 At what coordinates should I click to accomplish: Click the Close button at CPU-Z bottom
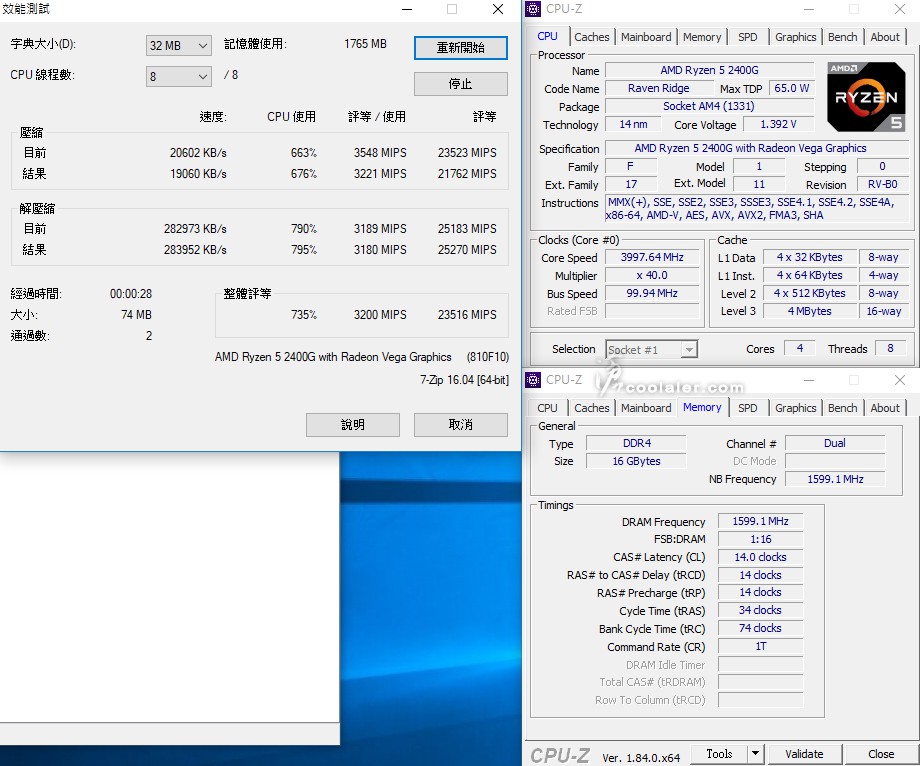point(881,754)
